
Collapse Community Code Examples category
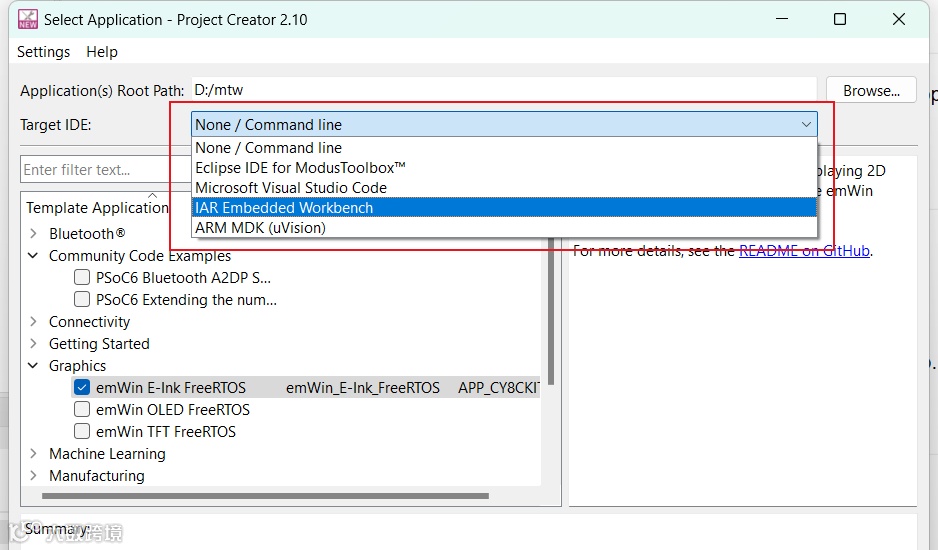(x=34, y=256)
